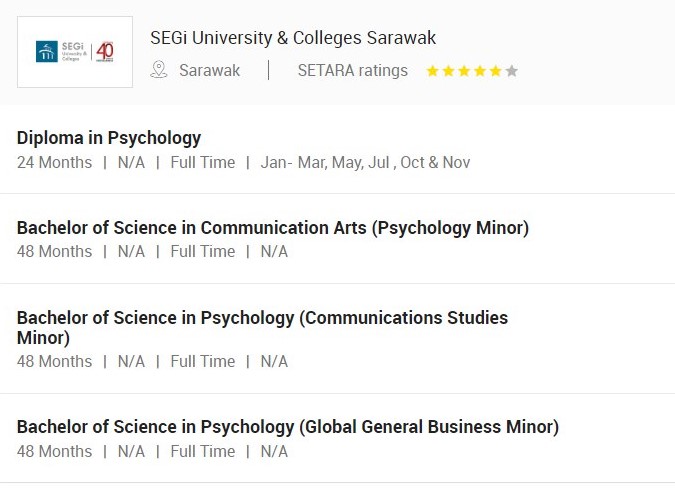Click the location pin icon beside Sarawak
The image size is (675, 490).
(158, 70)
